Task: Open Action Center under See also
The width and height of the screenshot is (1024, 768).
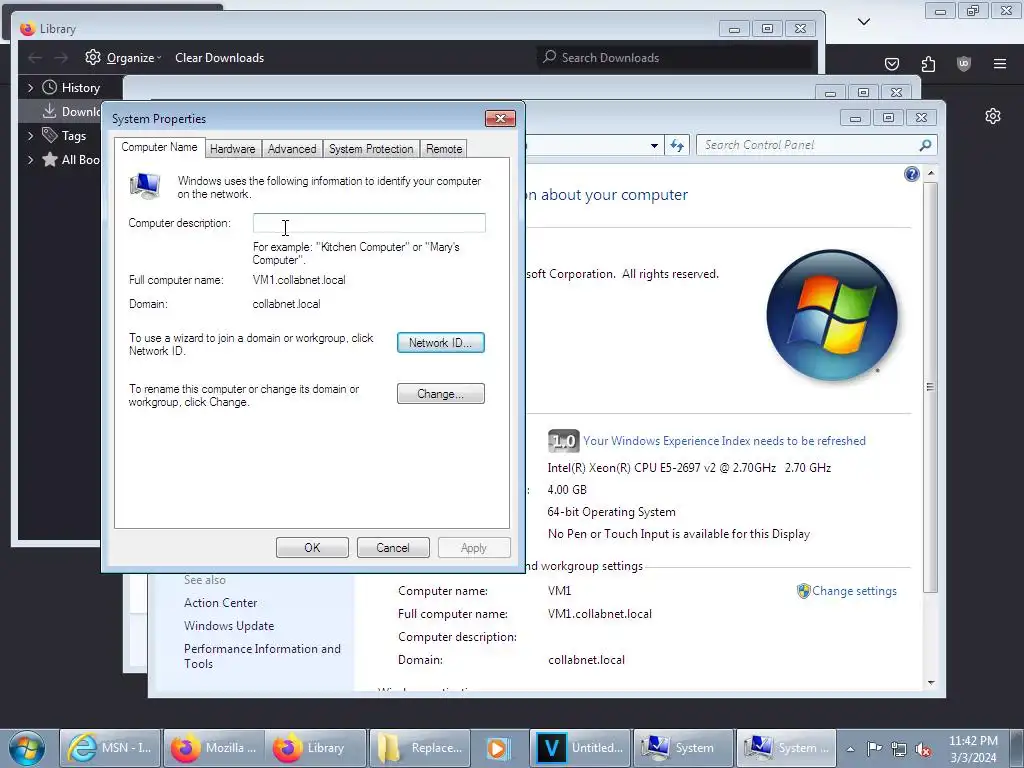Action: click(221, 603)
